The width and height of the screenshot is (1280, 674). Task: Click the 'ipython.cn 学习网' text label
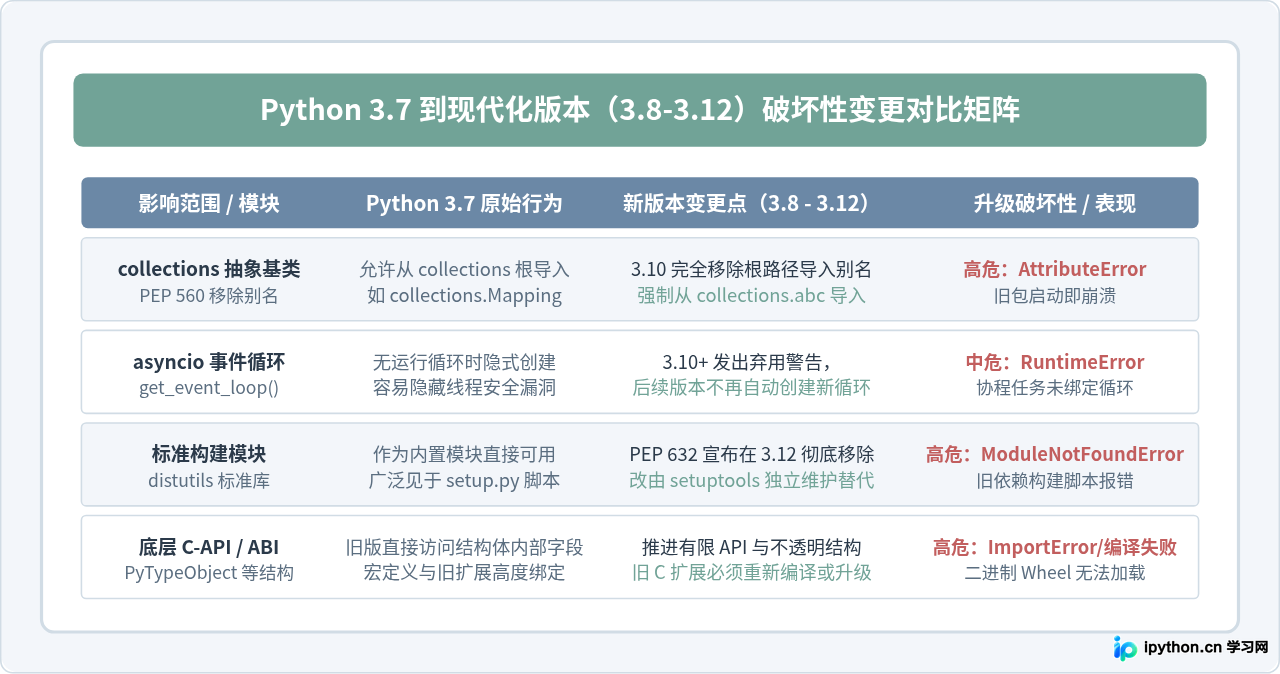(1206, 648)
